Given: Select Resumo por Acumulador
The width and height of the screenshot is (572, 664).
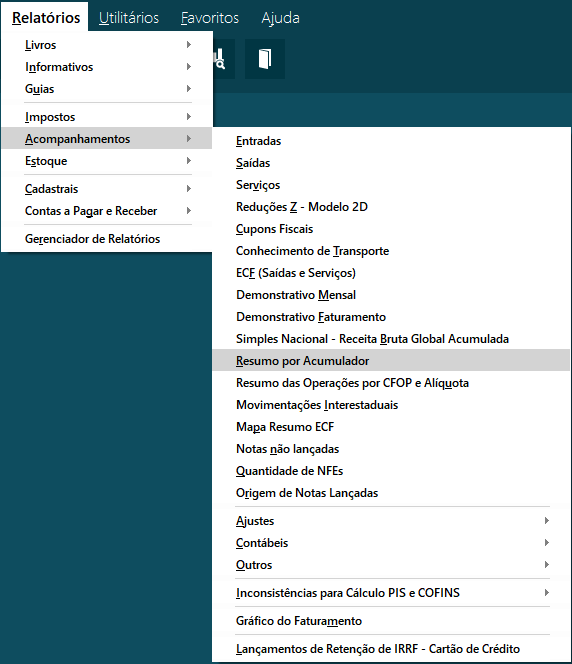Looking at the screenshot, I should coord(391,361).
